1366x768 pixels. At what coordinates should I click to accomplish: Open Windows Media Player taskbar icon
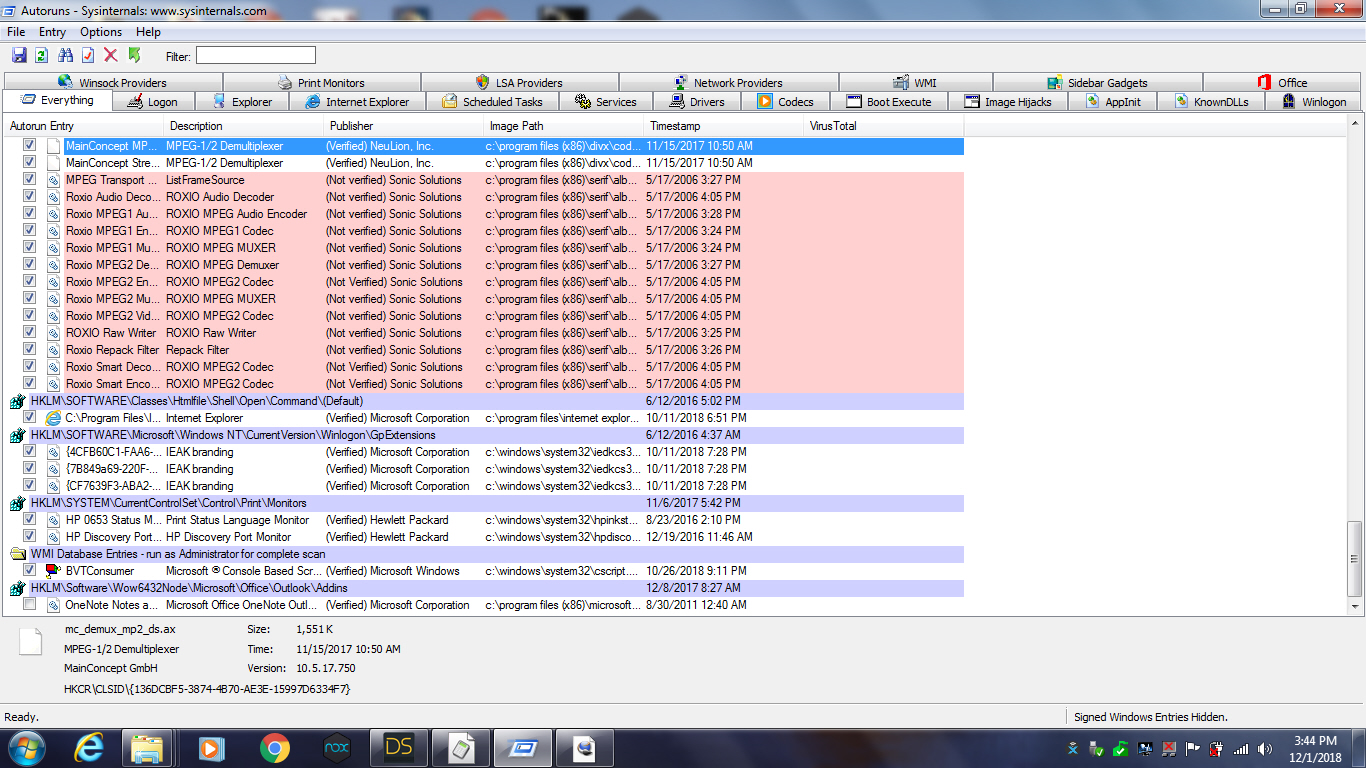tap(211, 748)
